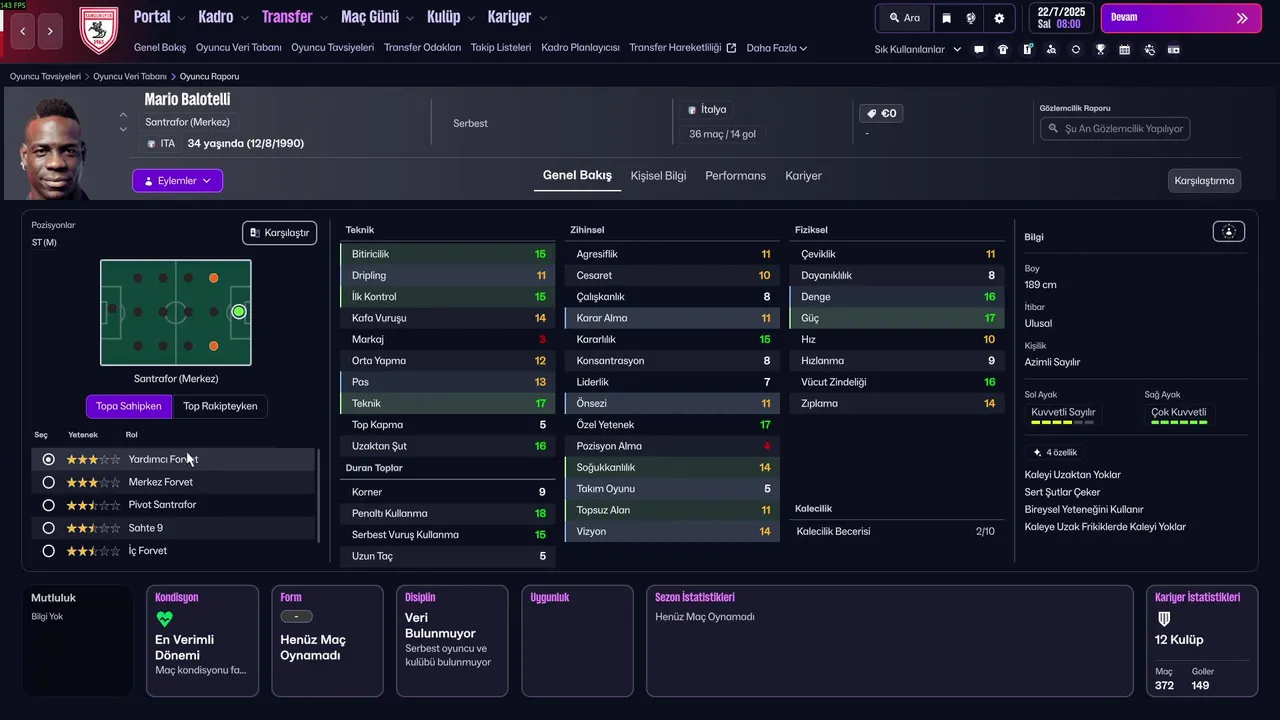Screen dimensions: 1280x720
Task: Open the Eylemler actions dropdown
Action: click(x=177, y=181)
